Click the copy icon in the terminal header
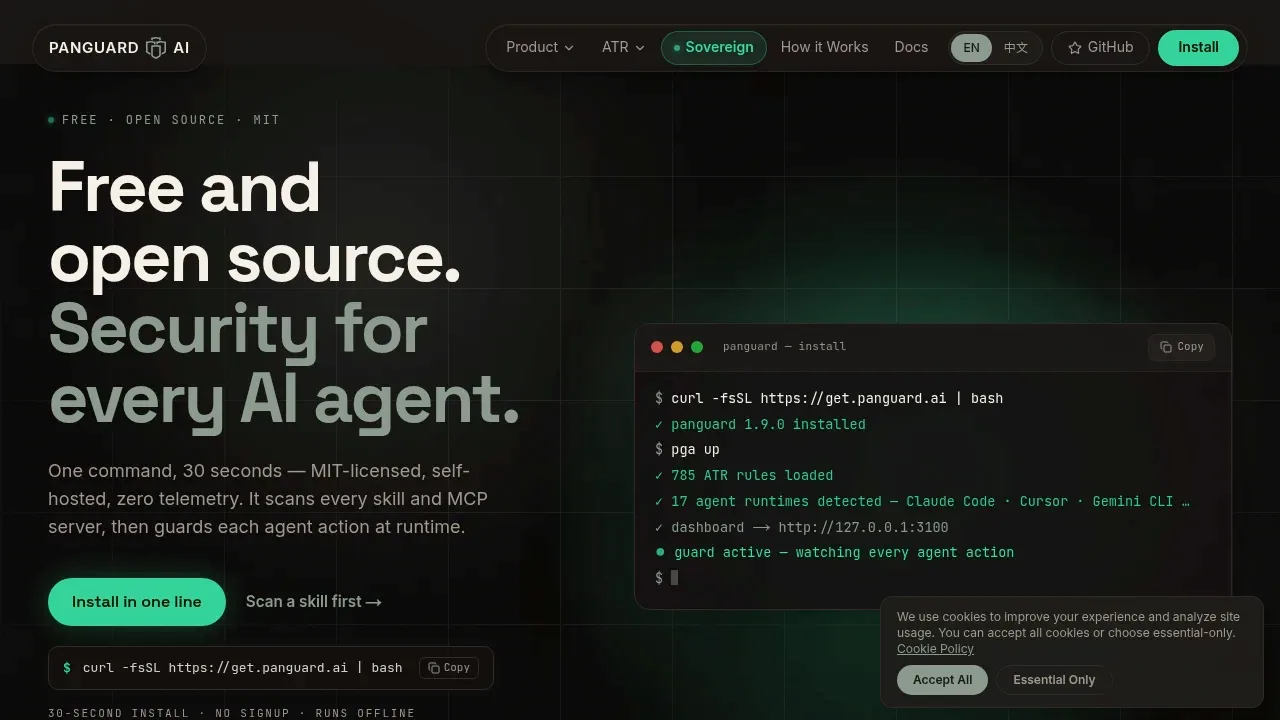The image size is (1280, 720). click(1166, 347)
